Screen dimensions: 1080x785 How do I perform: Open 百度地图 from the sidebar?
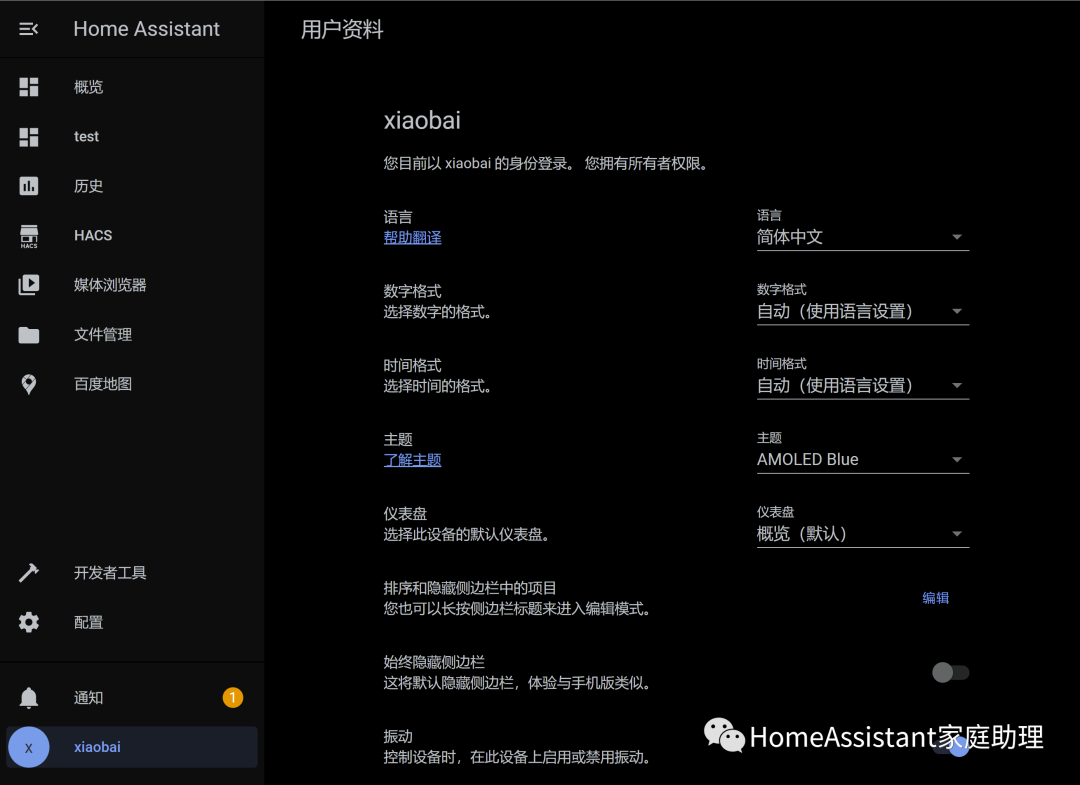(x=132, y=384)
